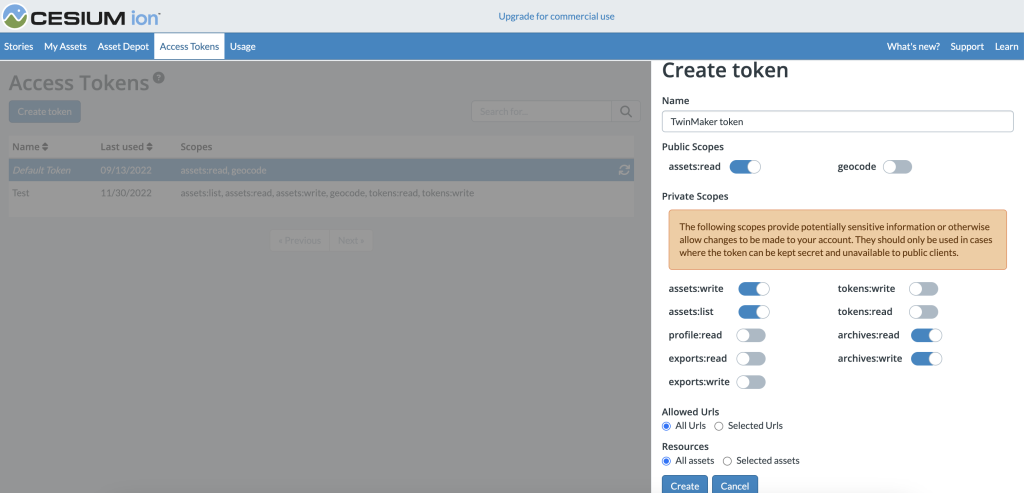Viewport: 1024px width, 493px height.
Task: Enable the tokens:read scope
Action: 923,312
